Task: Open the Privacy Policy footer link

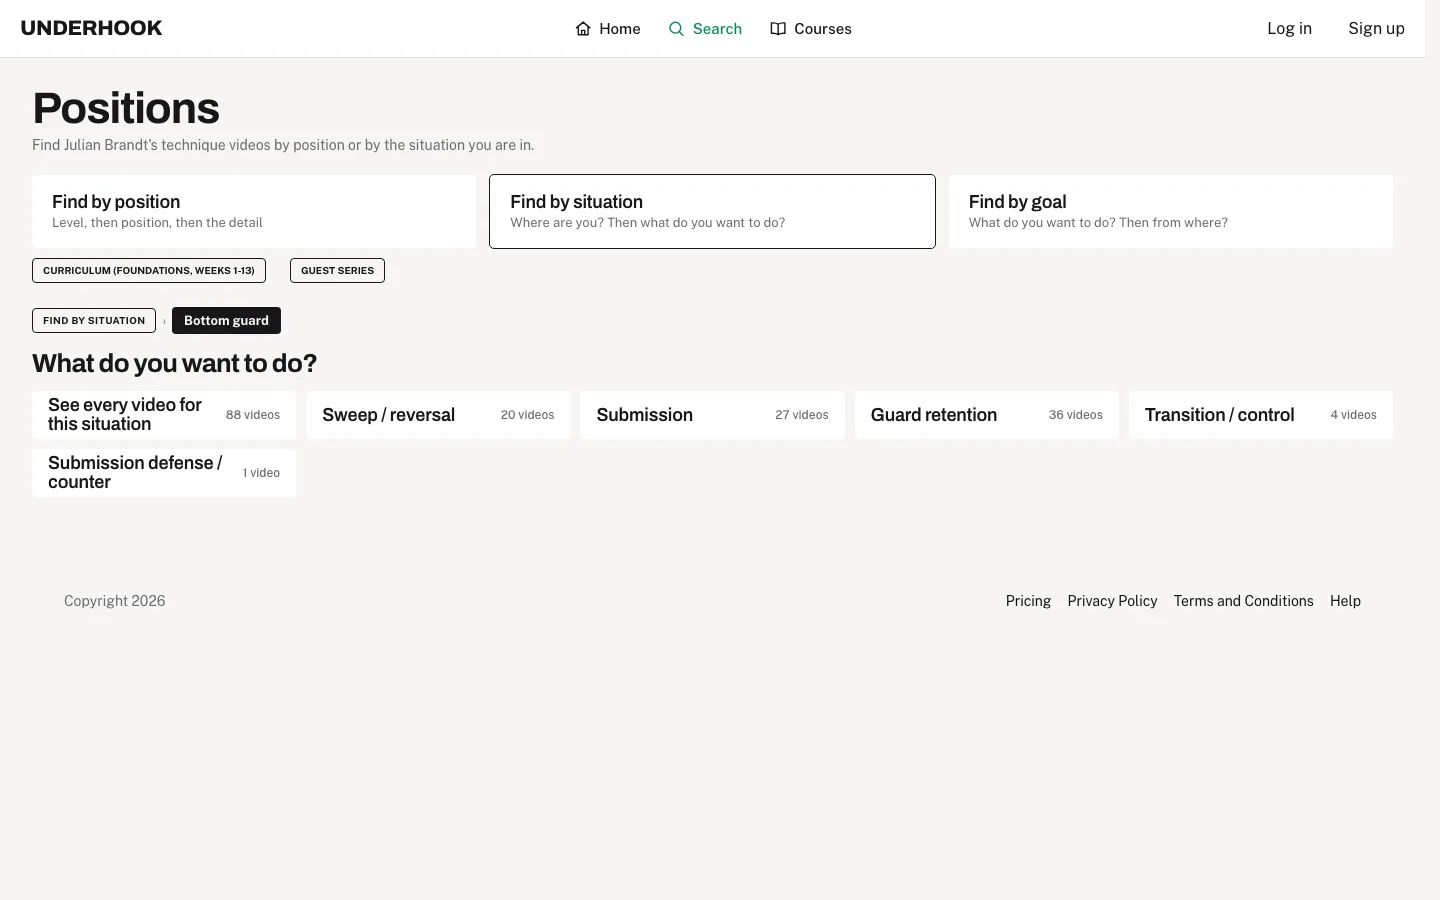Action: click(x=1112, y=601)
